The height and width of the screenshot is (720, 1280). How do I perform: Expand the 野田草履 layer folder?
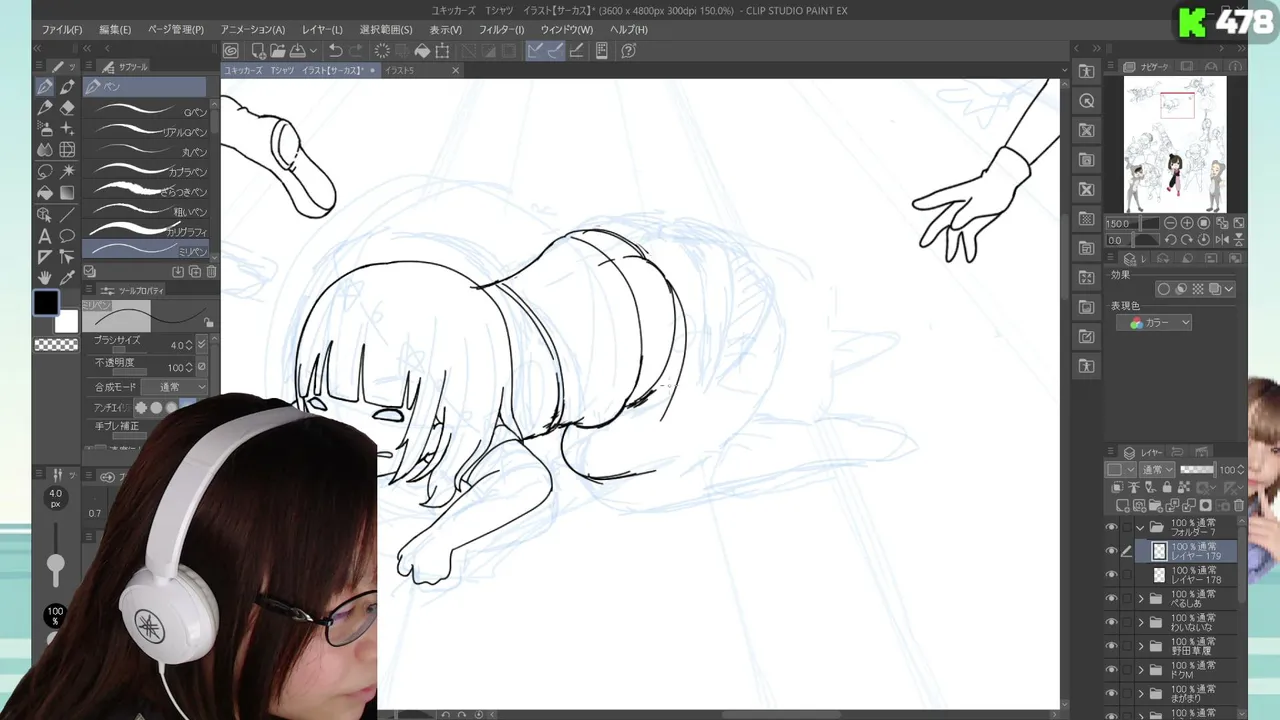[1140, 646]
